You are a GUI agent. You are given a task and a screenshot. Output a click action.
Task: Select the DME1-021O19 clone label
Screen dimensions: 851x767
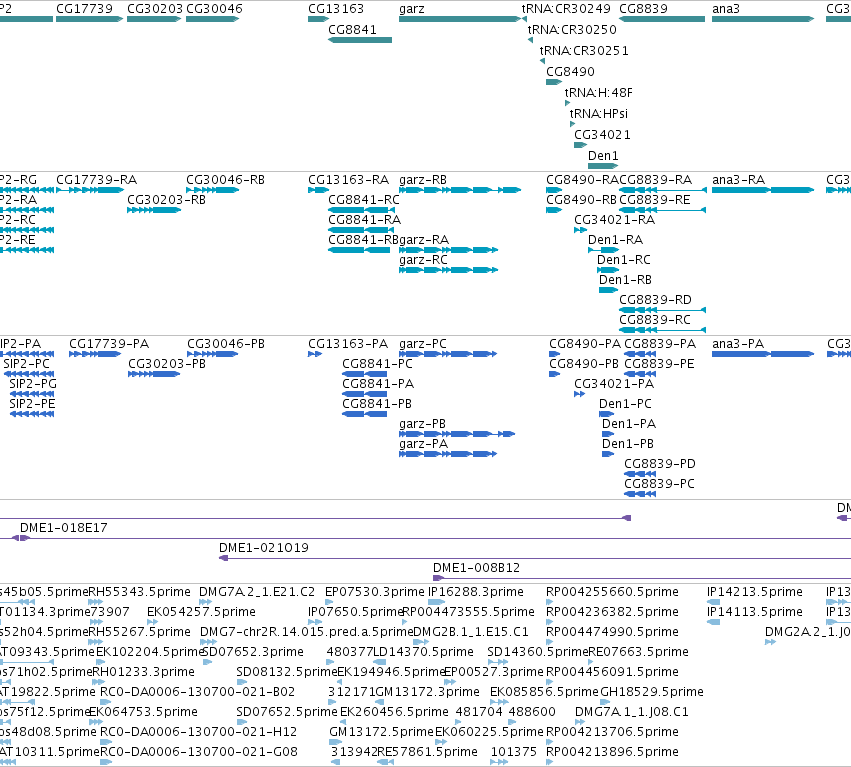pos(264,548)
